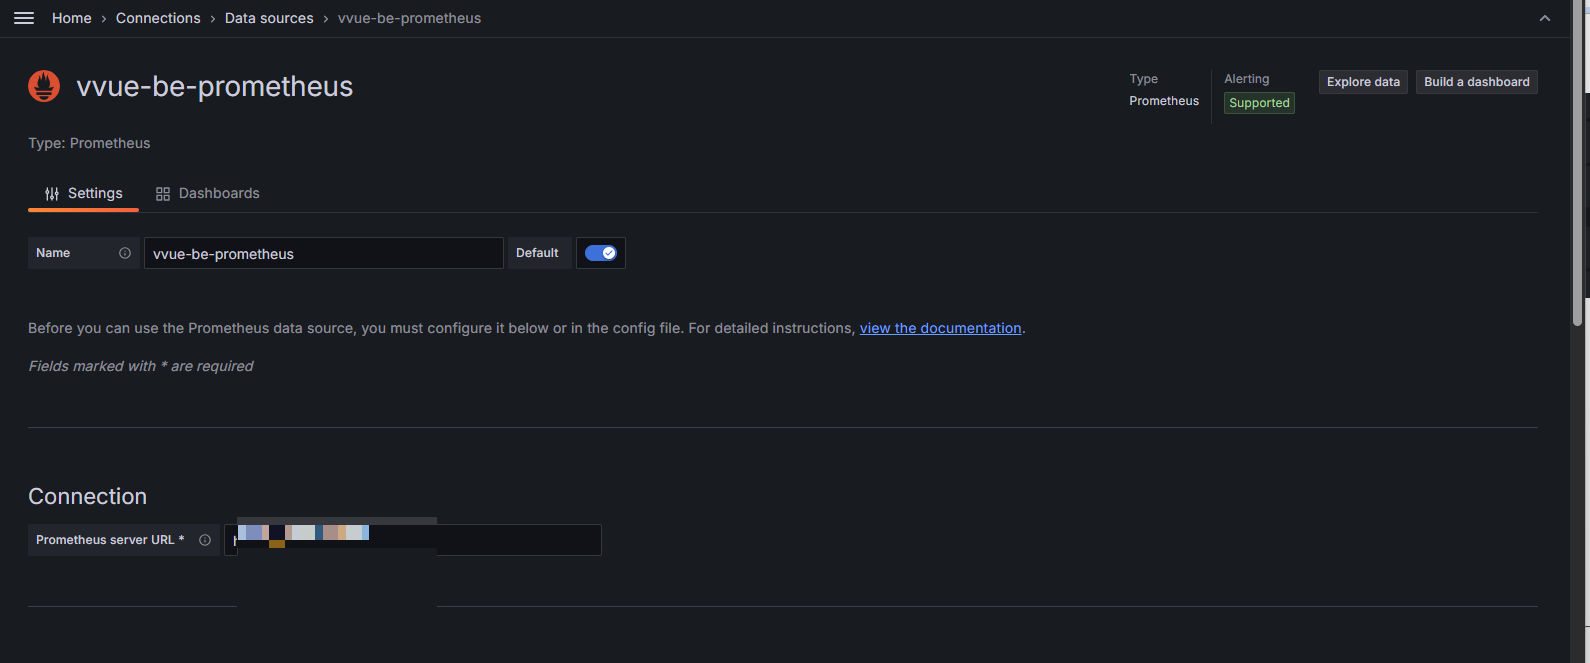Click the page vertical scrollbar

pos(1577,165)
